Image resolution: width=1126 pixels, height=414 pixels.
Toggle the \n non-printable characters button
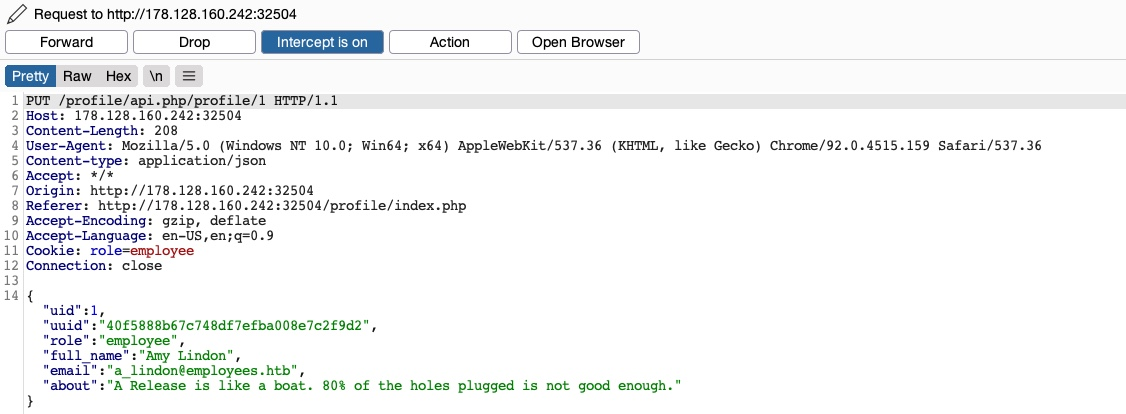click(156, 76)
